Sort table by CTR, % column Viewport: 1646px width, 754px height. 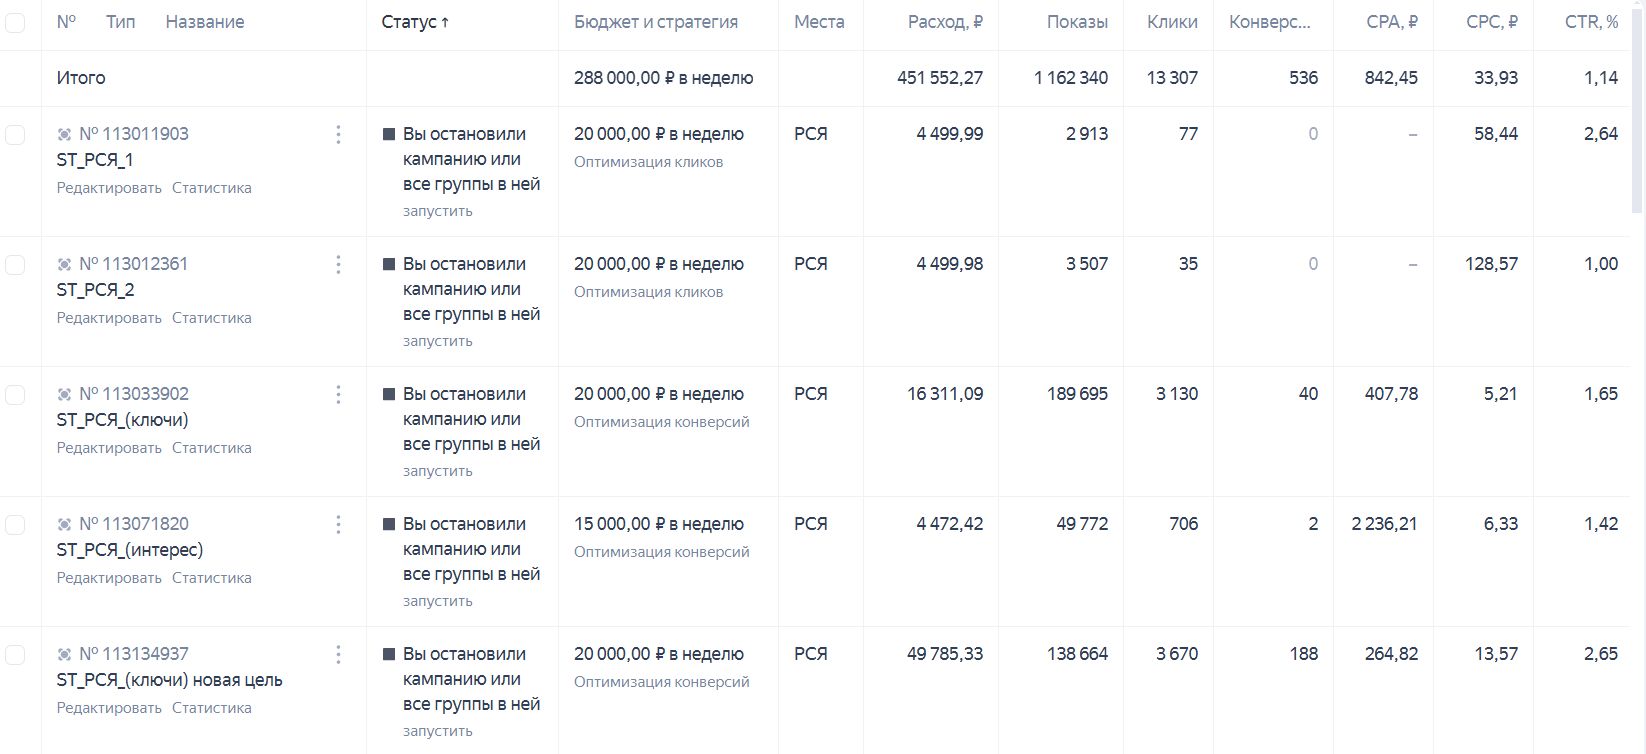pyautogui.click(x=1591, y=22)
